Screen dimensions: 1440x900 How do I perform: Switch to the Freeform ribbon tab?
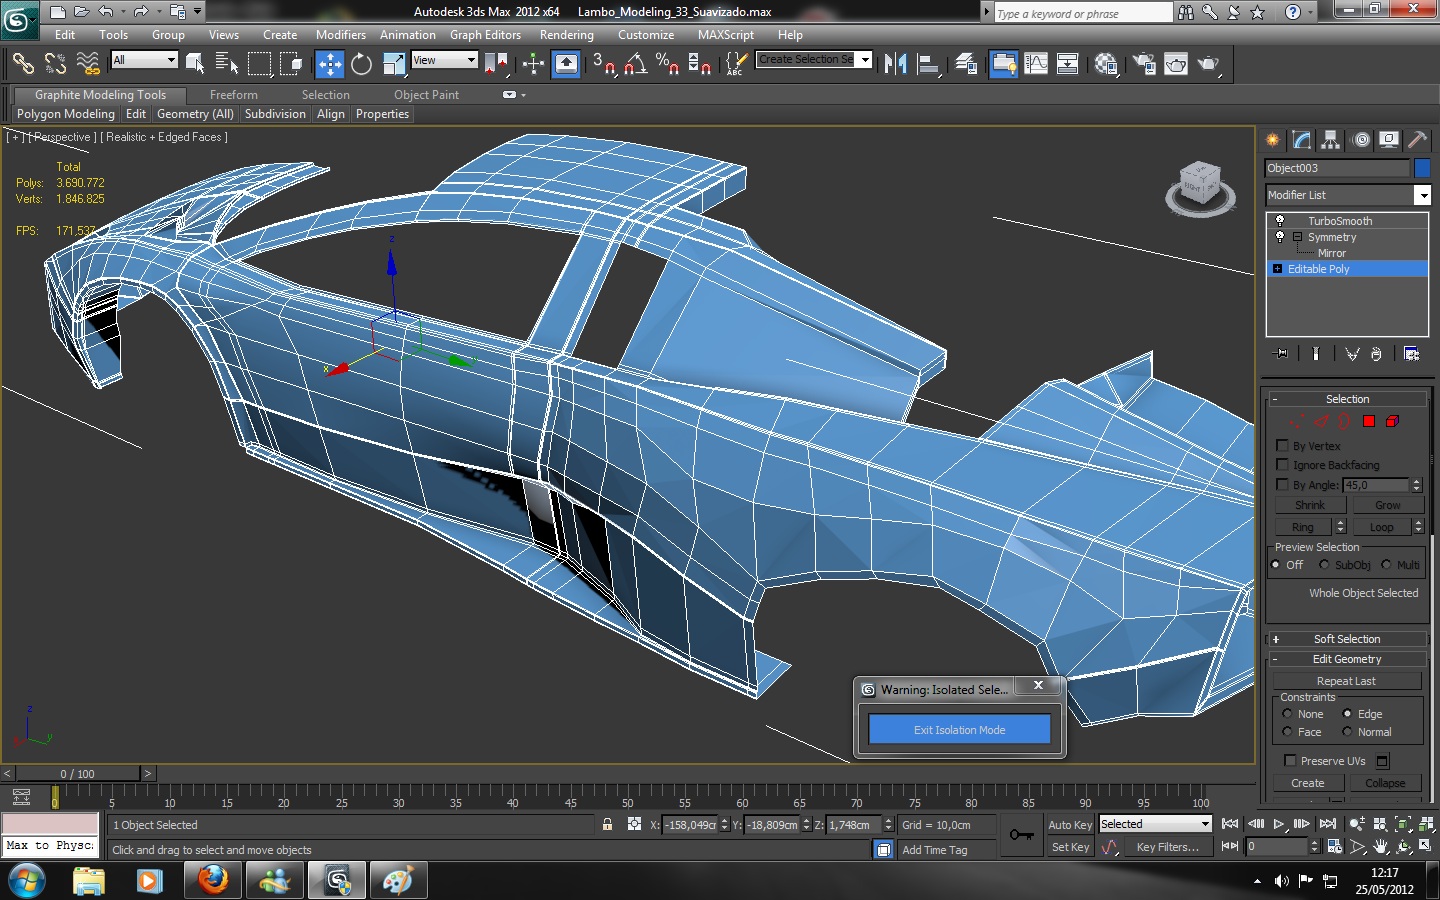233,95
